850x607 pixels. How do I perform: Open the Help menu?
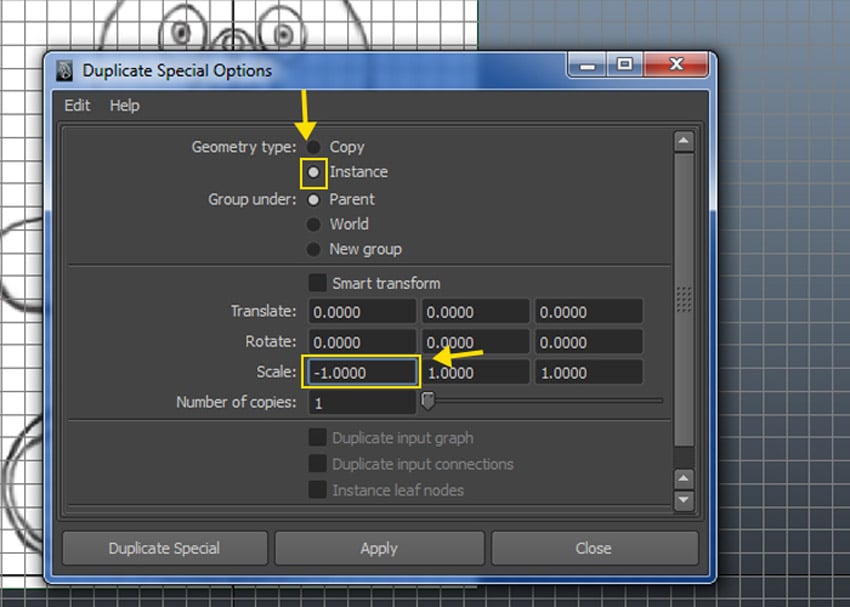[x=125, y=105]
